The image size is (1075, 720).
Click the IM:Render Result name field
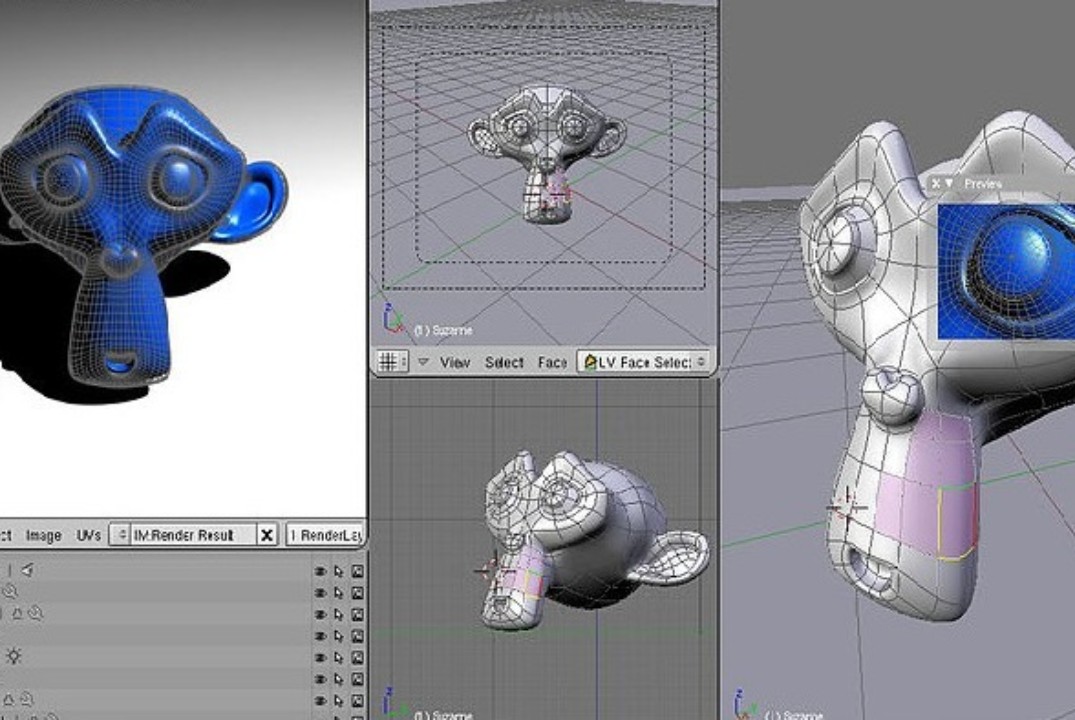point(193,535)
